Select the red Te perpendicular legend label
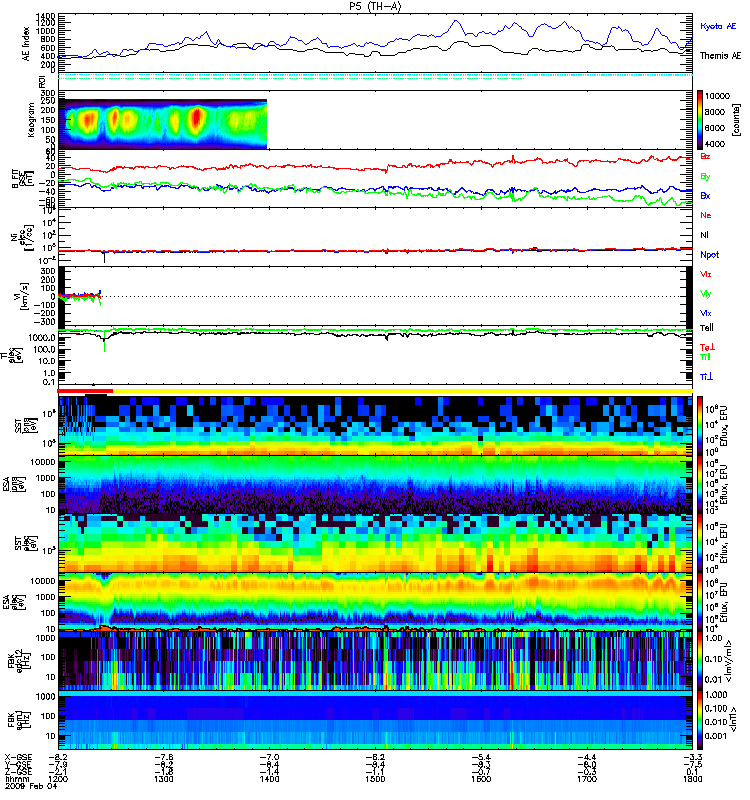Screen dimensions: 750x800 click(708, 347)
